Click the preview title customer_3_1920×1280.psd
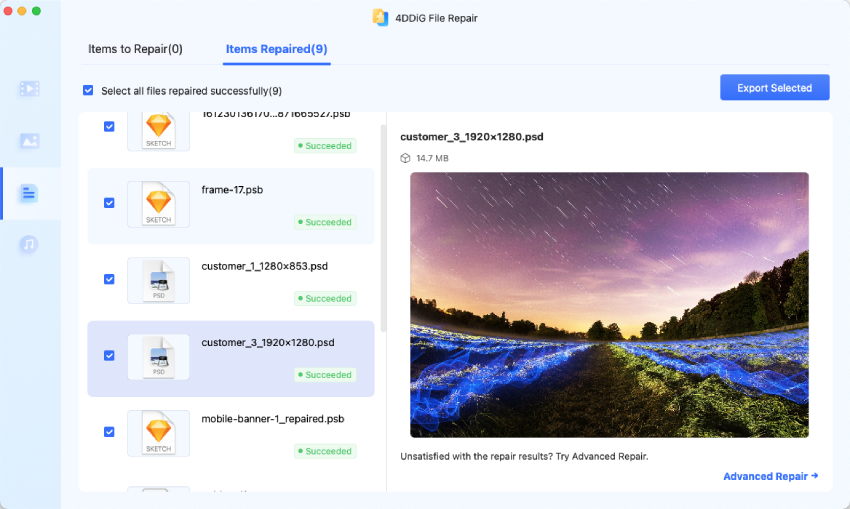Image resolution: width=850 pixels, height=509 pixels. 472,137
